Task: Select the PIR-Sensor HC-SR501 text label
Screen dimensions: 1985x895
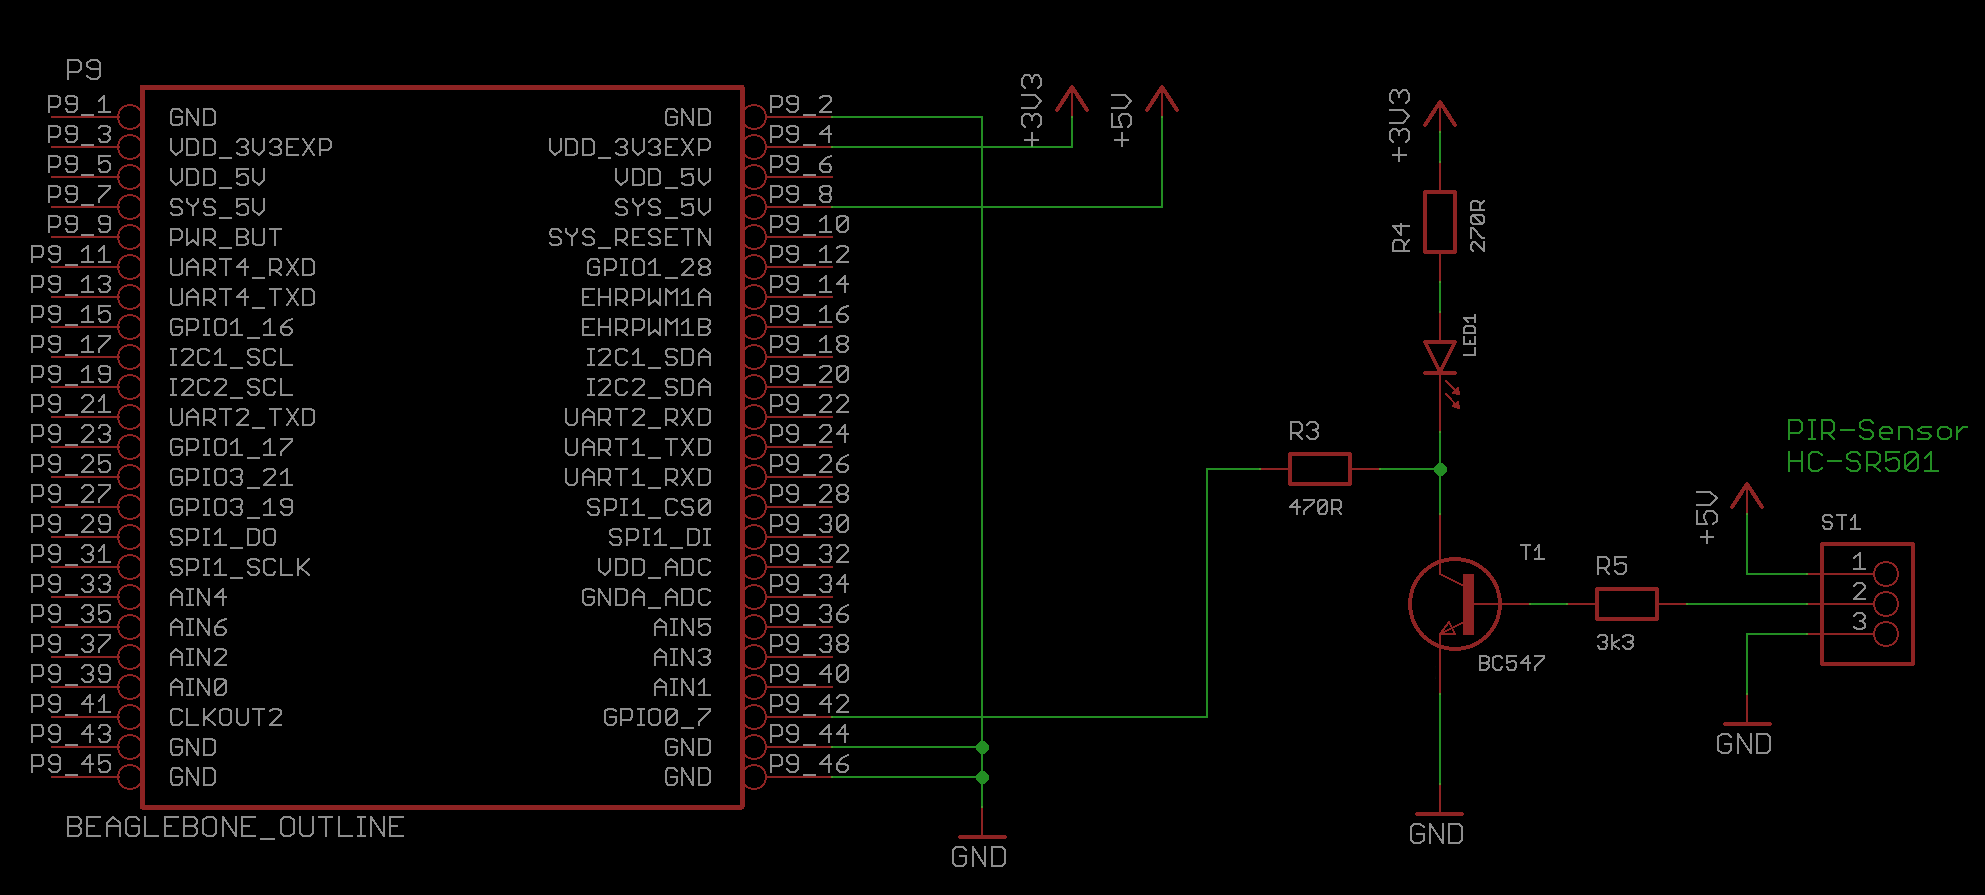Action: coord(1875,446)
